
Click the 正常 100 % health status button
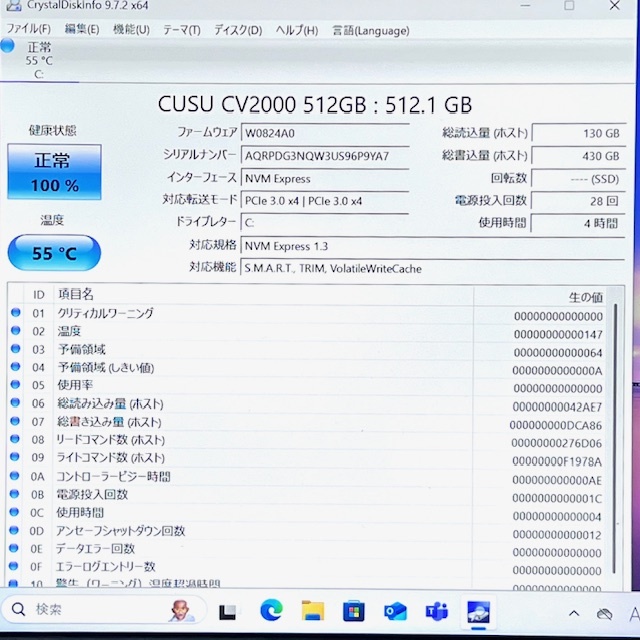54,172
